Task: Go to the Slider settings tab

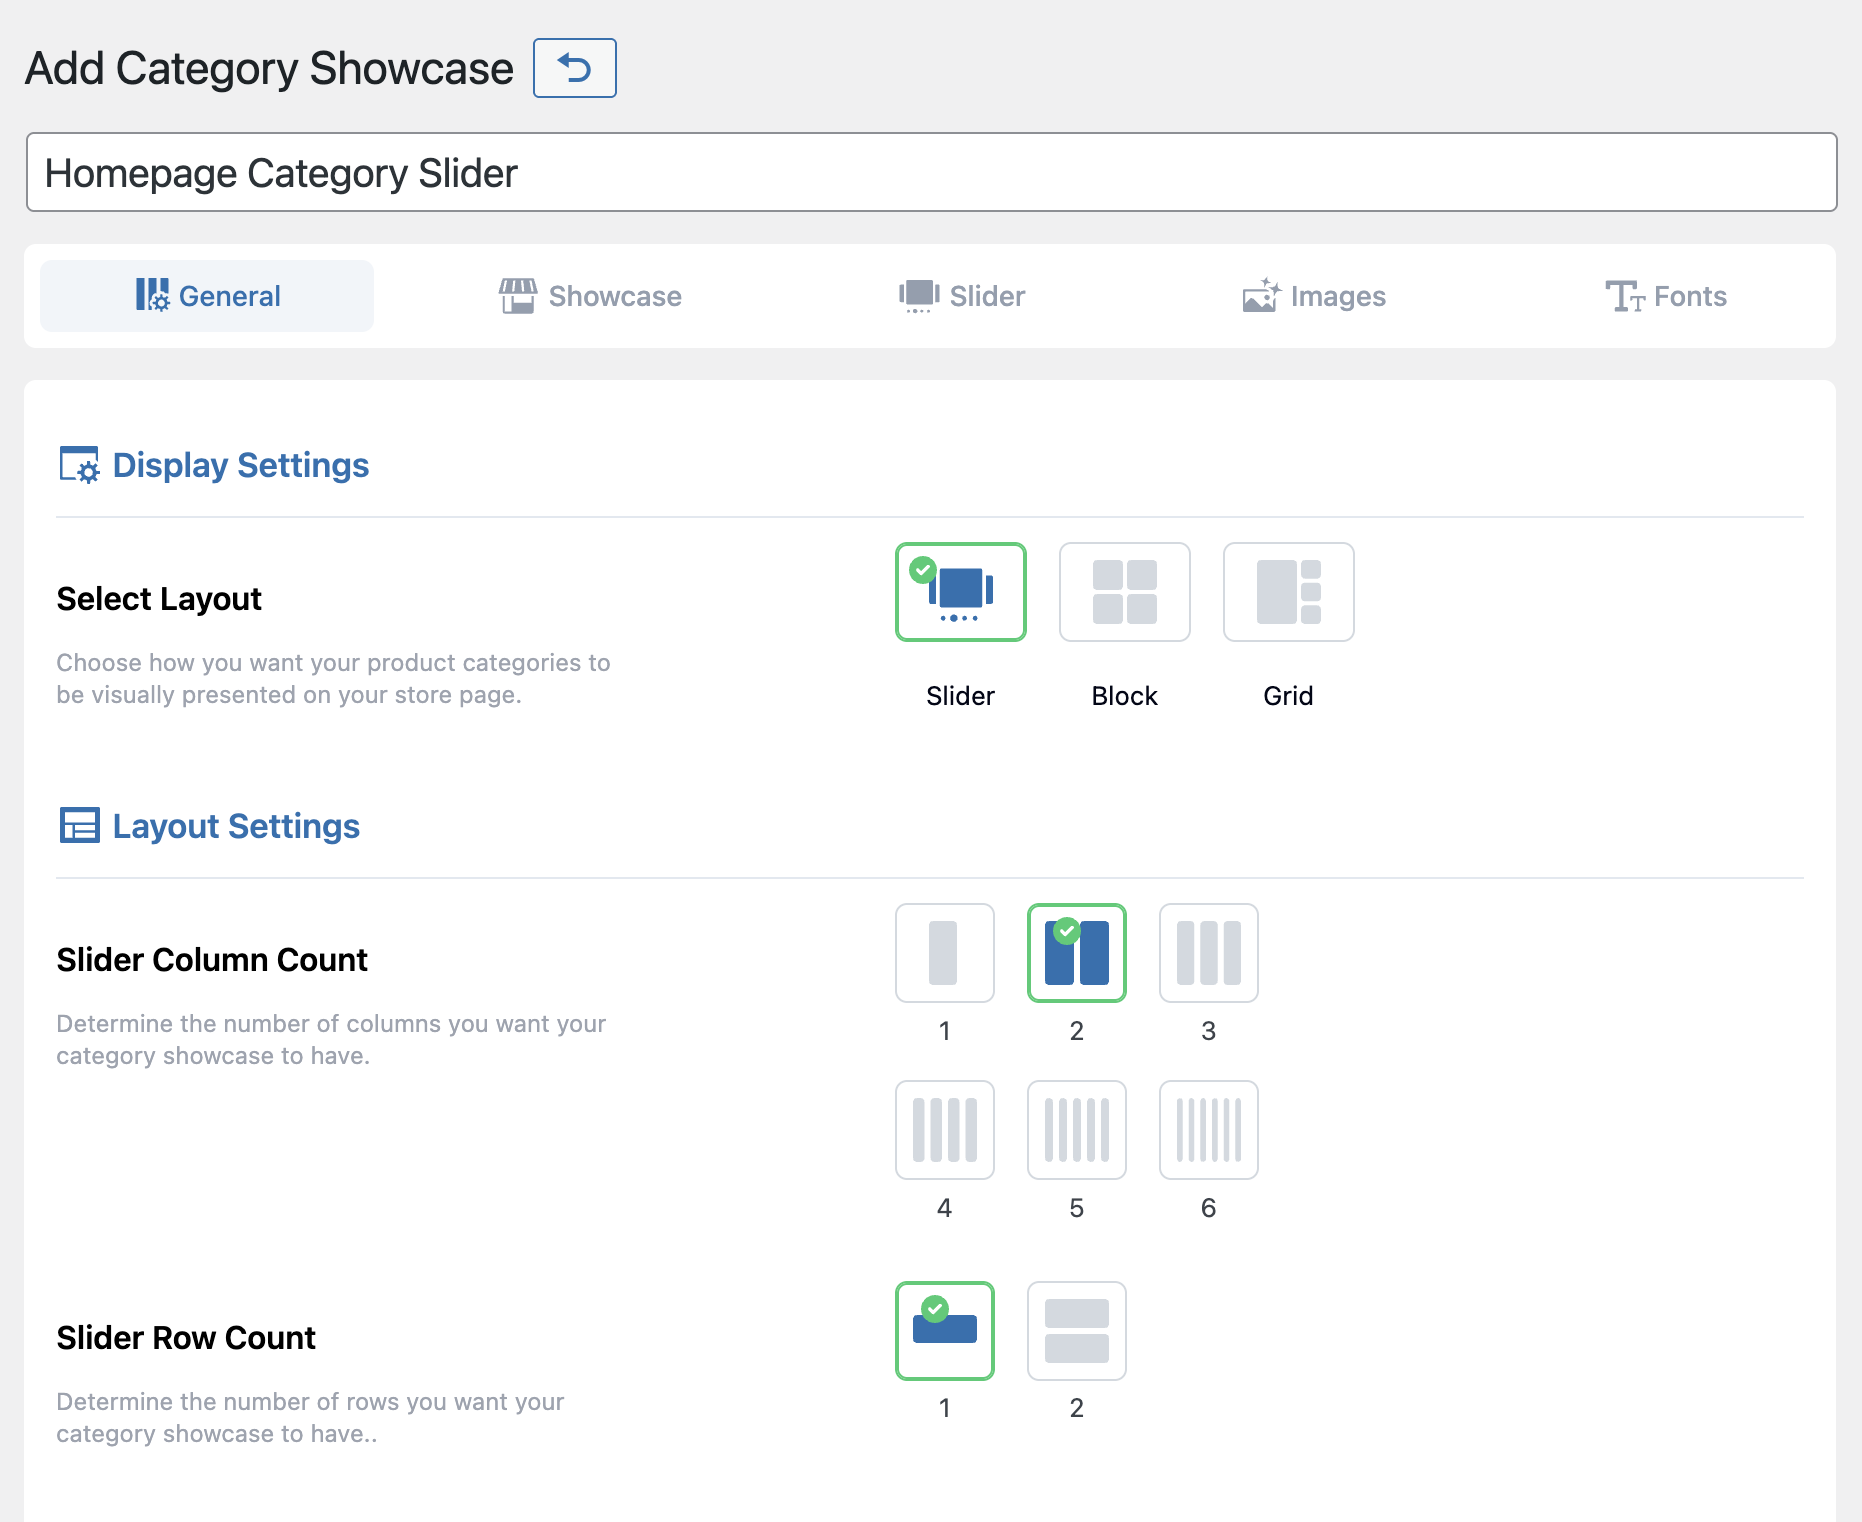Action: [962, 296]
